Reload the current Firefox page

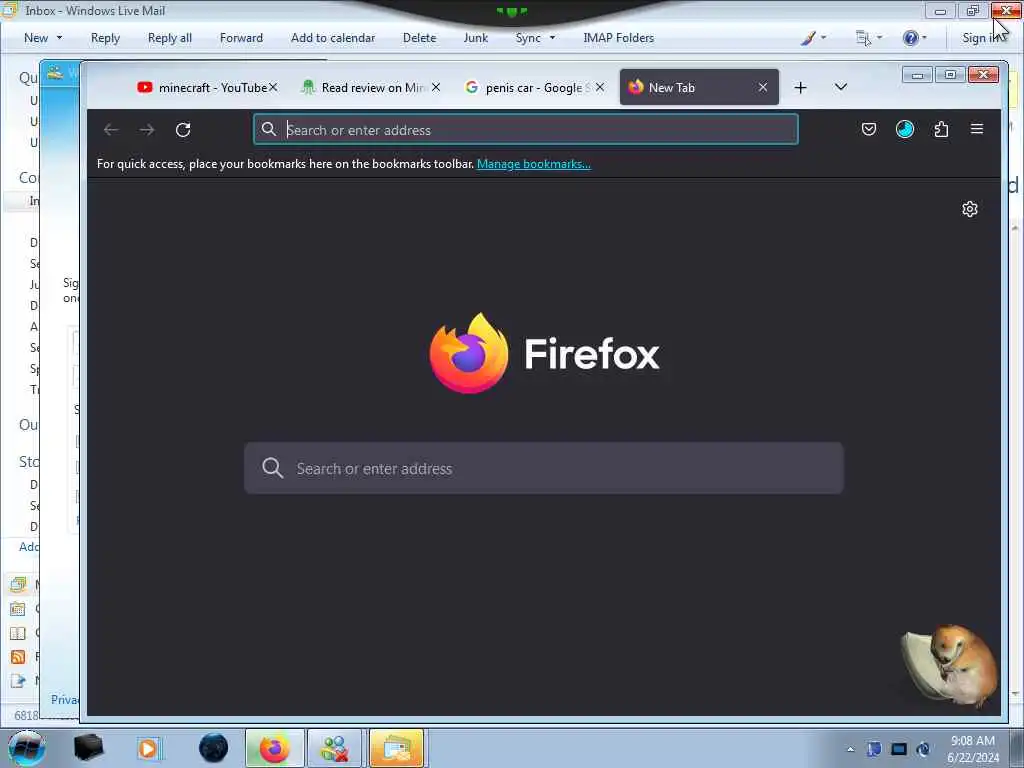click(183, 130)
